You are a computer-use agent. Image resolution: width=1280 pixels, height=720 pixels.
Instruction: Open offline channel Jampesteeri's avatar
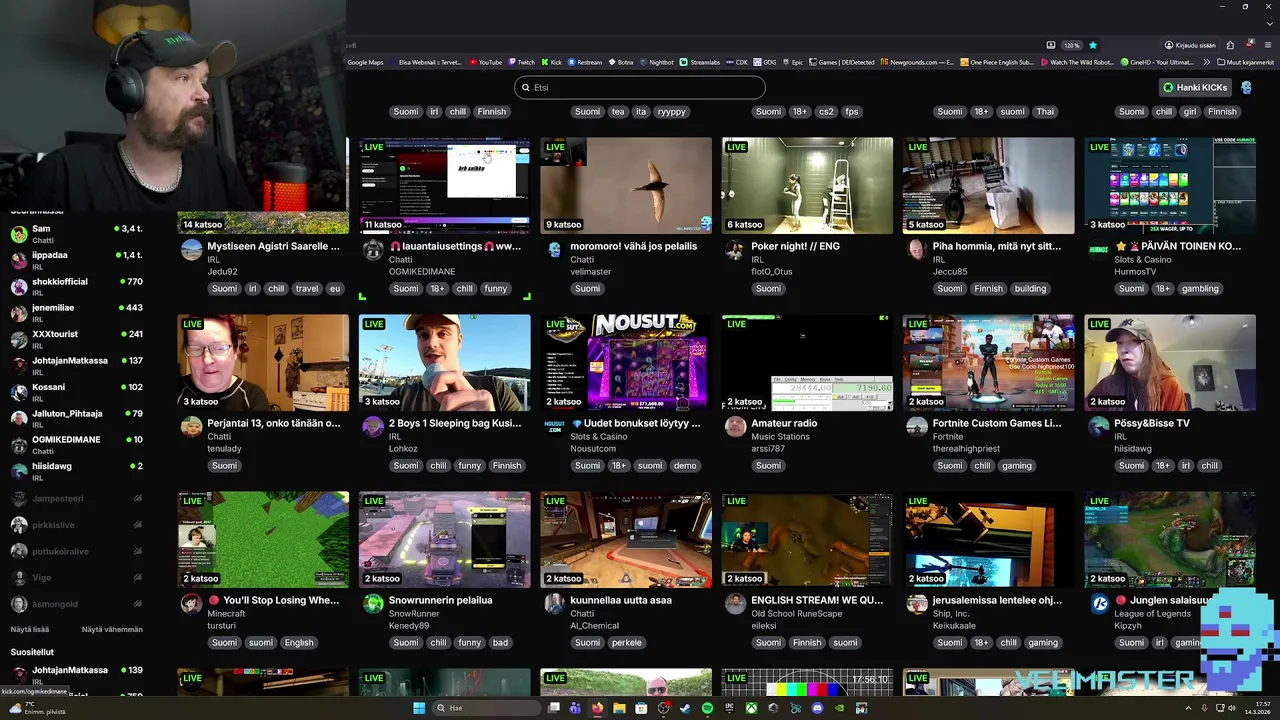click(x=19, y=498)
